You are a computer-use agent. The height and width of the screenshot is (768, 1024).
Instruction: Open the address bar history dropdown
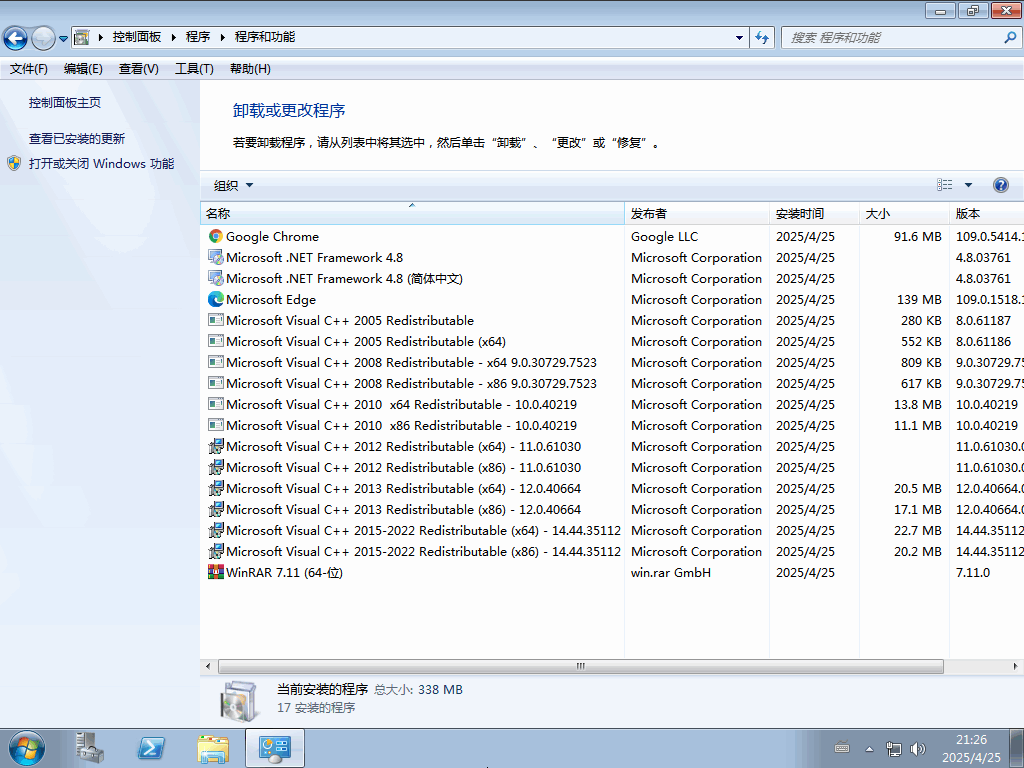tap(738, 36)
